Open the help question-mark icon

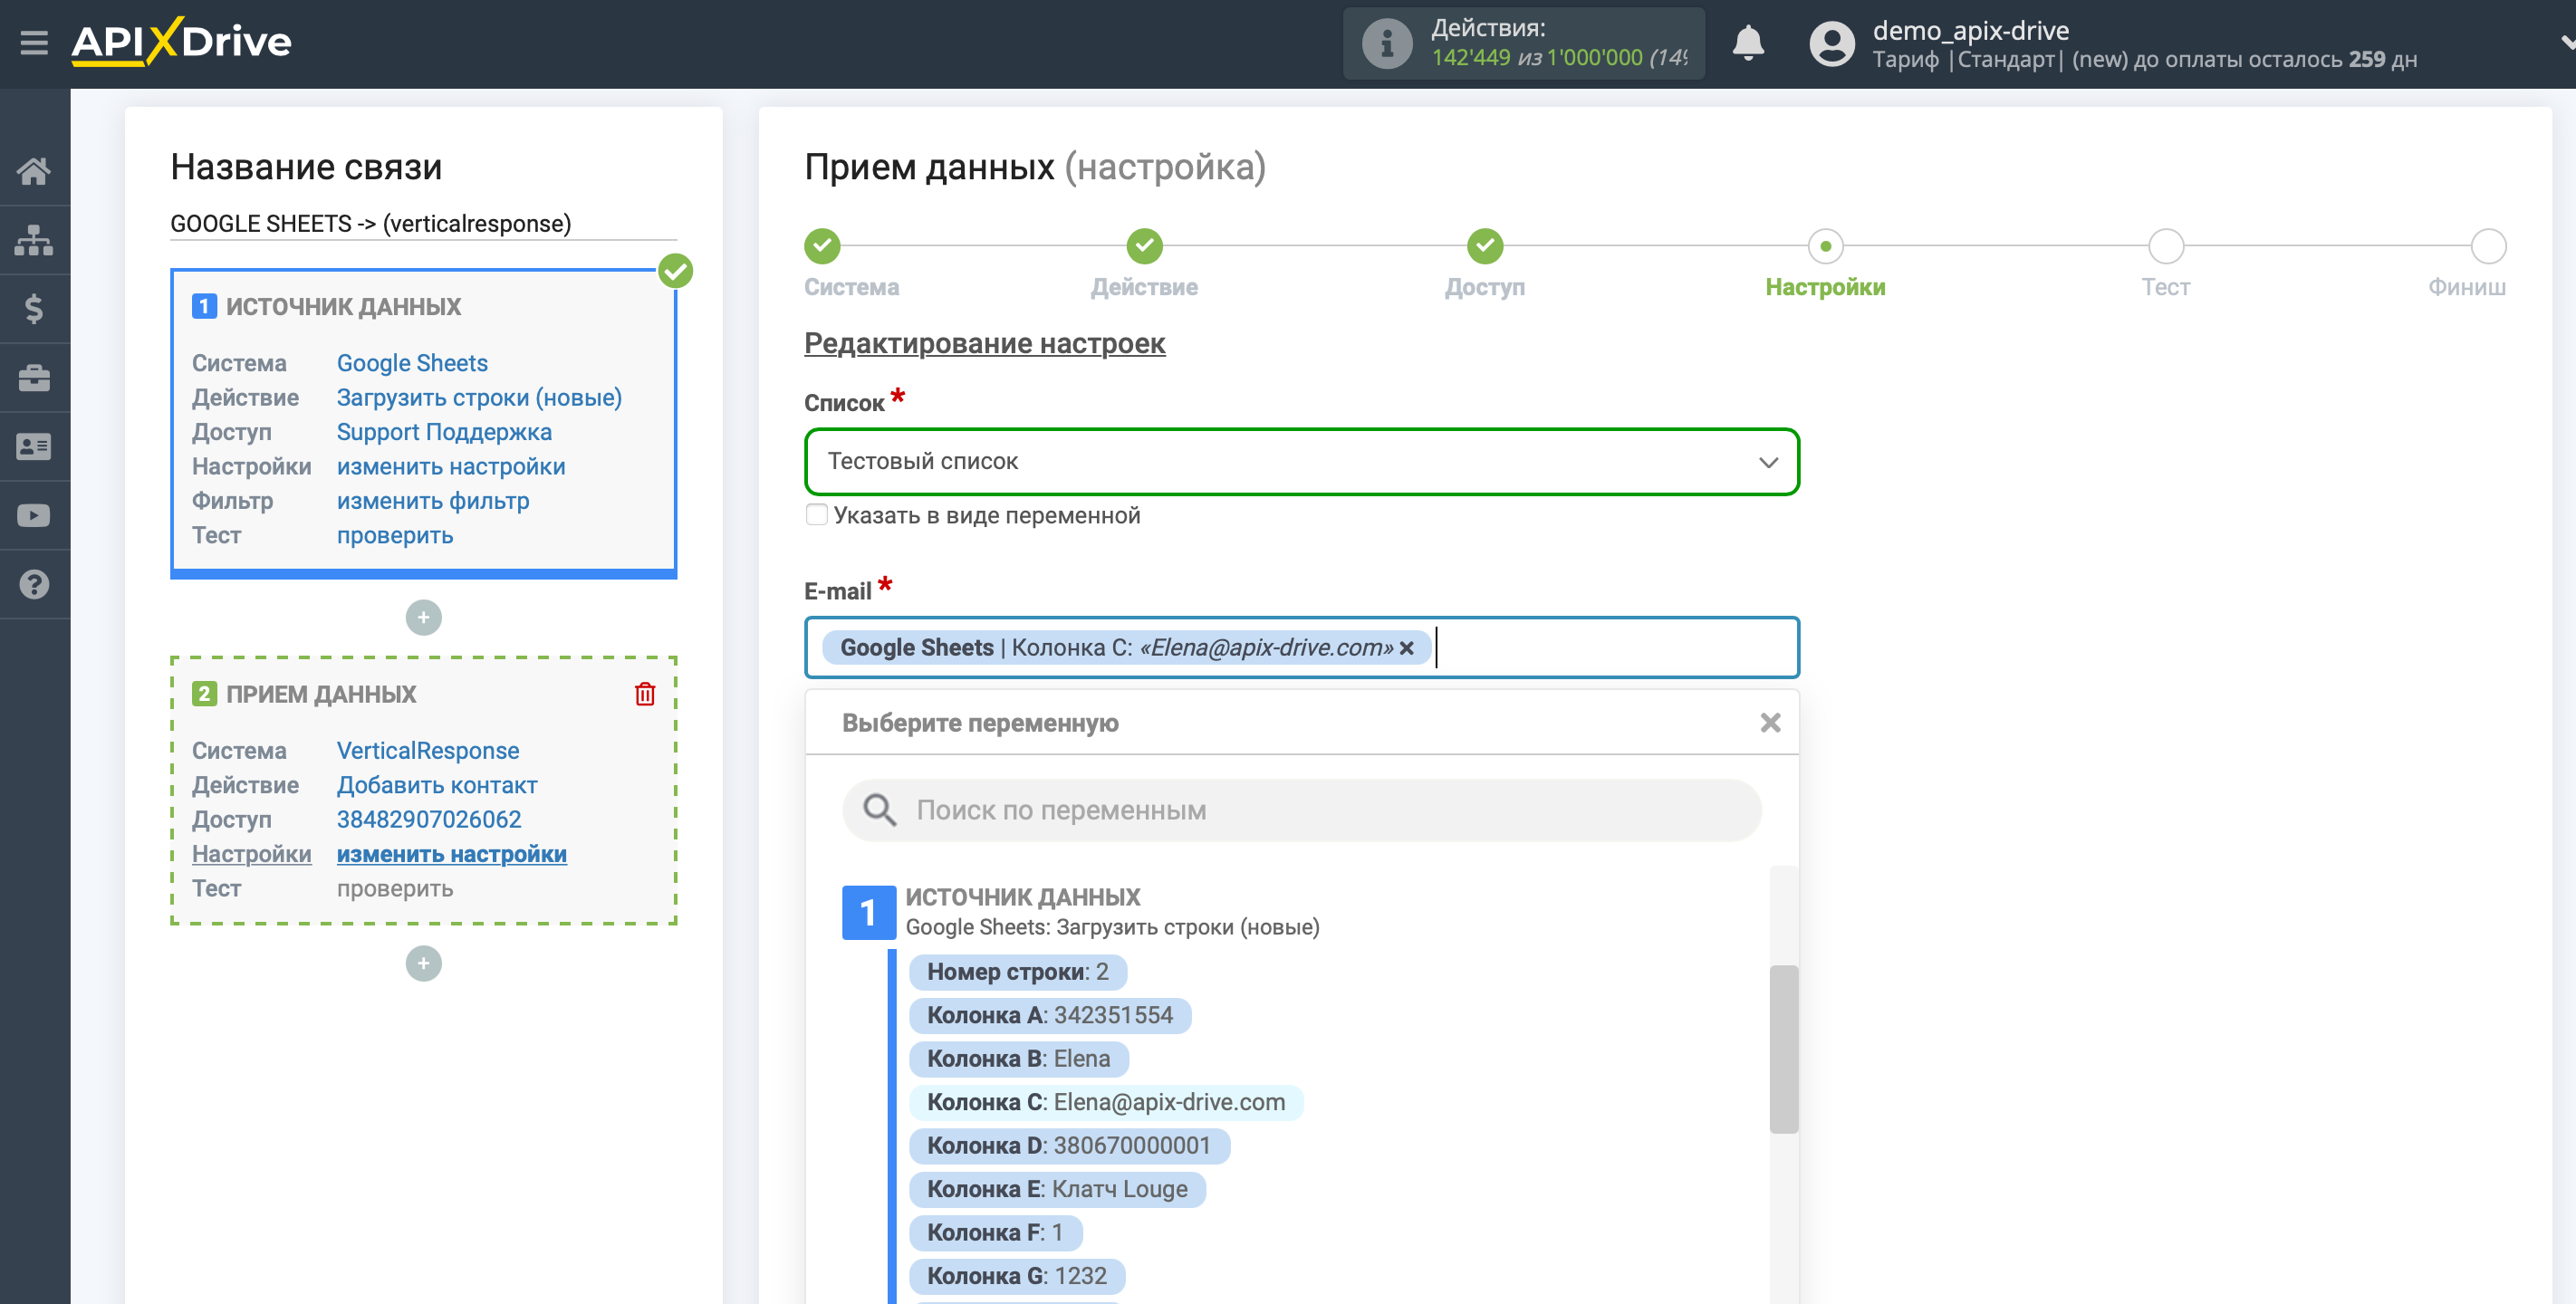click(x=34, y=585)
